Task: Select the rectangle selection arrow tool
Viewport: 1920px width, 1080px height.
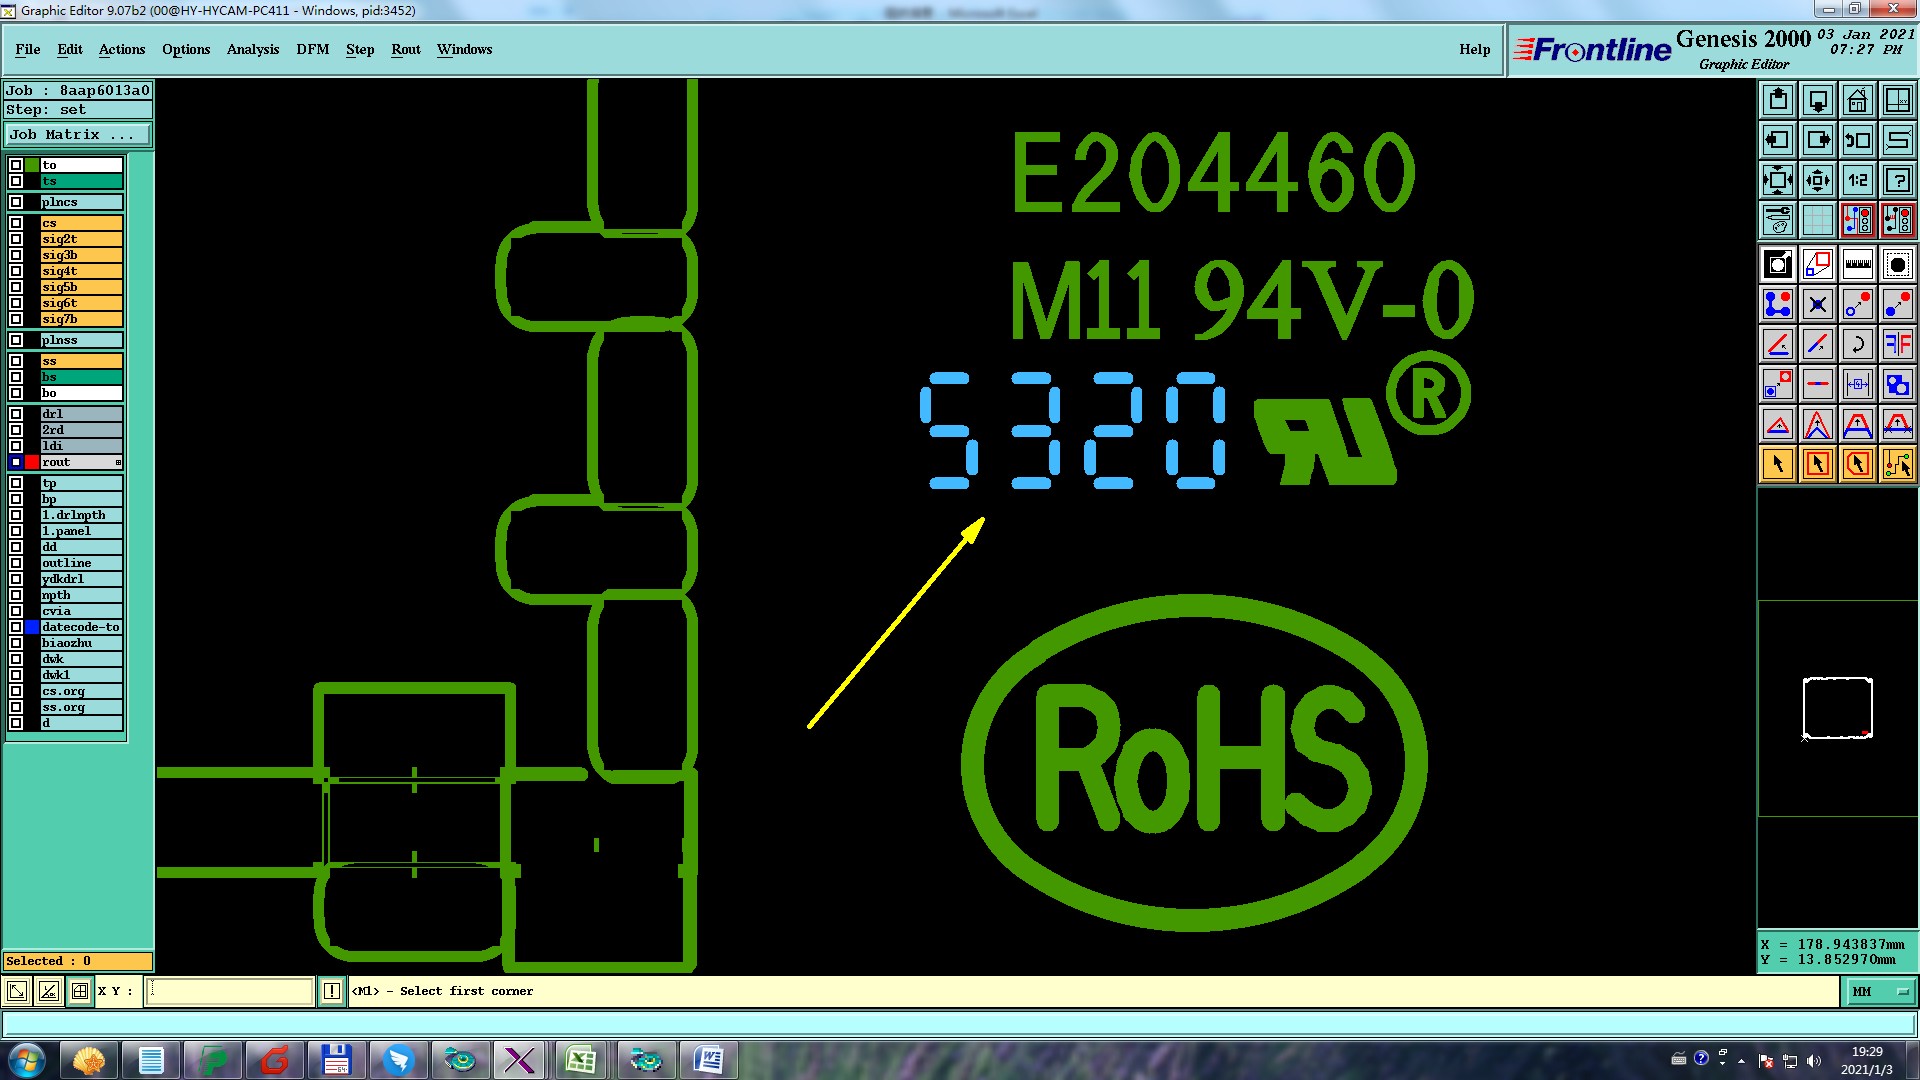Action: click(x=1817, y=464)
